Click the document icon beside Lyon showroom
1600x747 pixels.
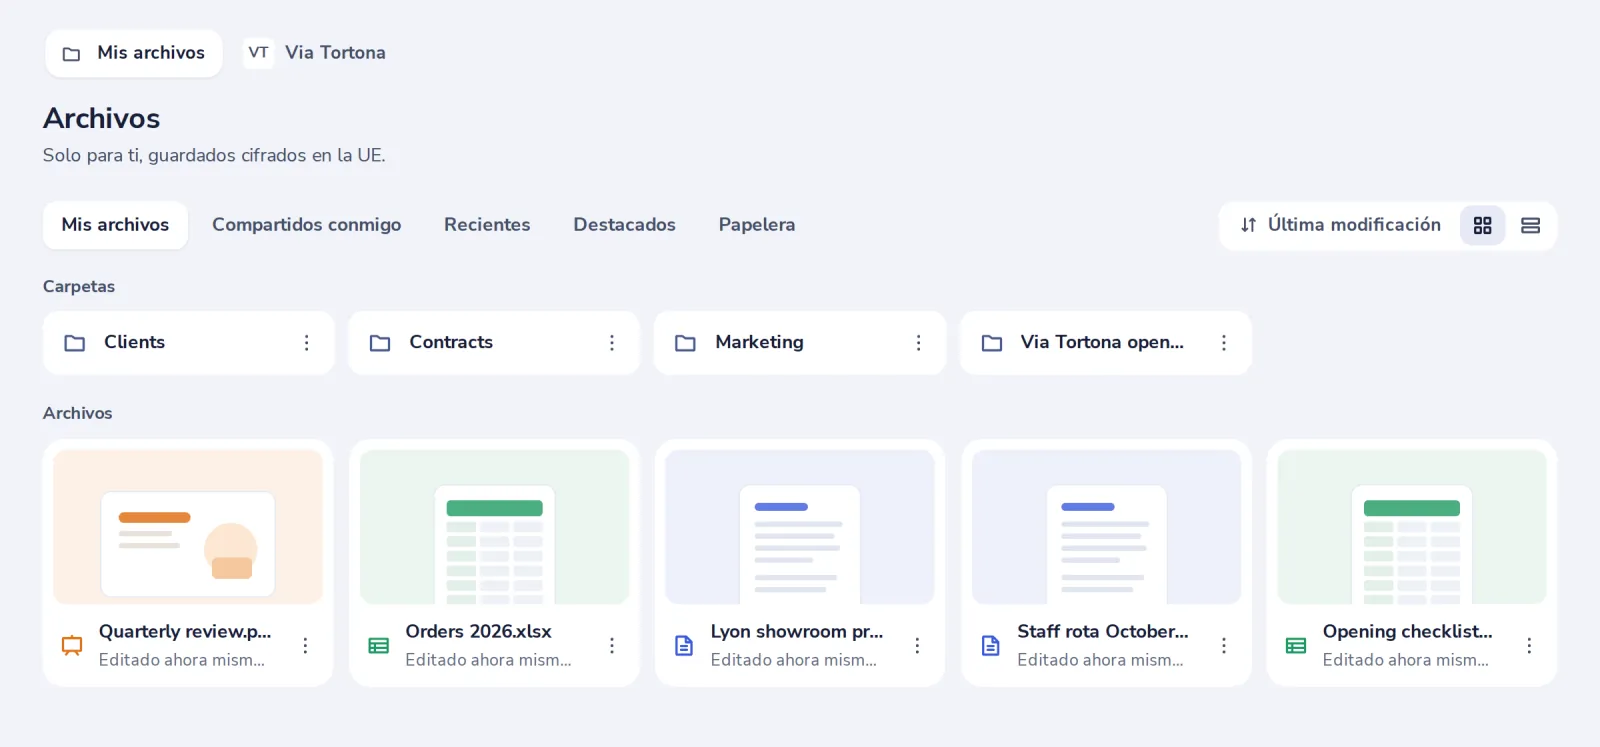[684, 646]
